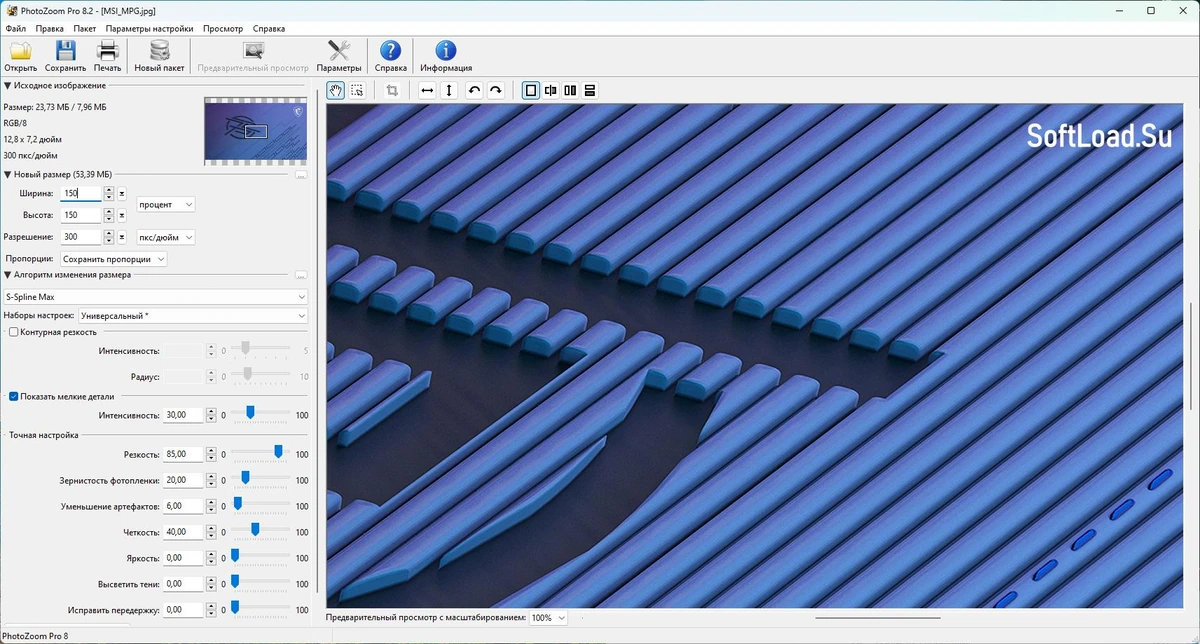The width and height of the screenshot is (1200, 644).
Task: Click the Резкость slider handle
Action: point(279,452)
